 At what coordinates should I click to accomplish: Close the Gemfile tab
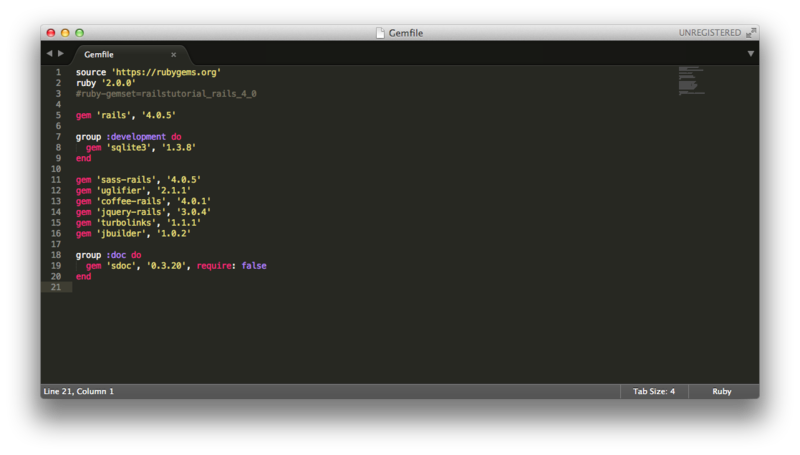tap(173, 55)
